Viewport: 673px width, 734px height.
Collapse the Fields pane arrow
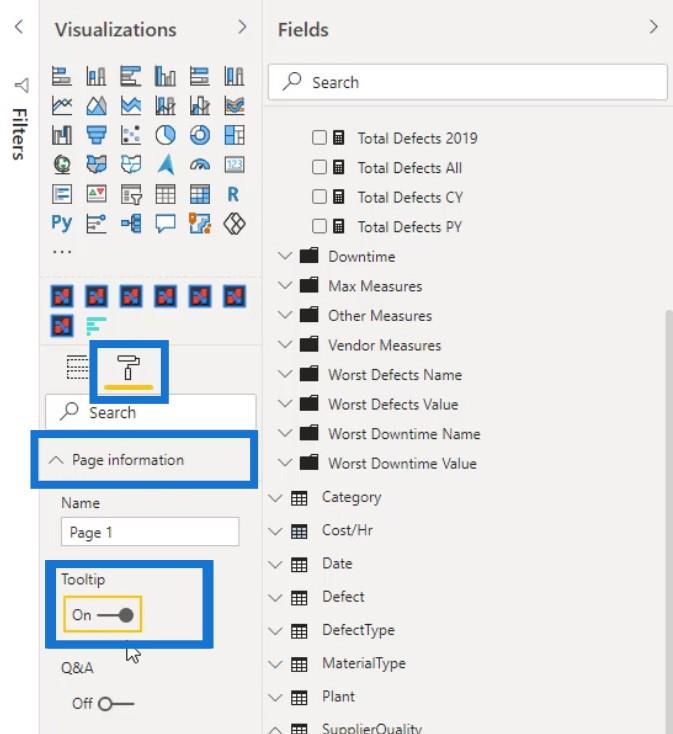click(x=653, y=27)
